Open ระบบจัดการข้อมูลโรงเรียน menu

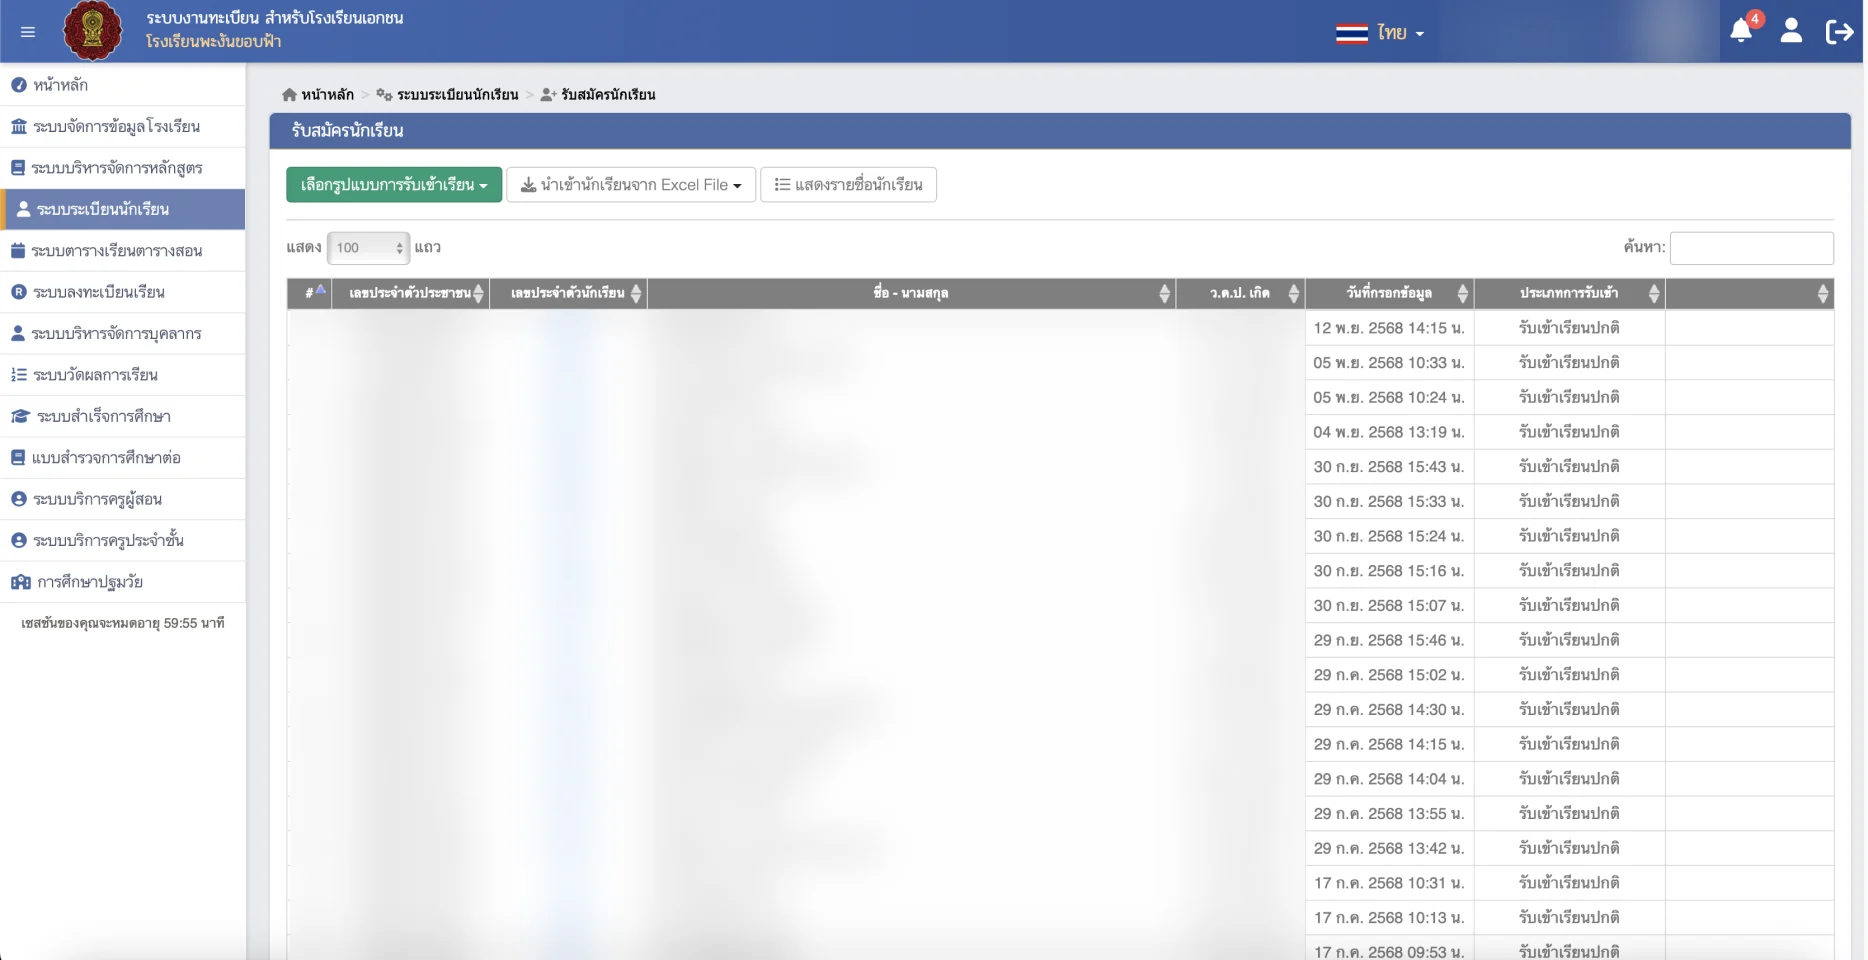tap(122, 126)
